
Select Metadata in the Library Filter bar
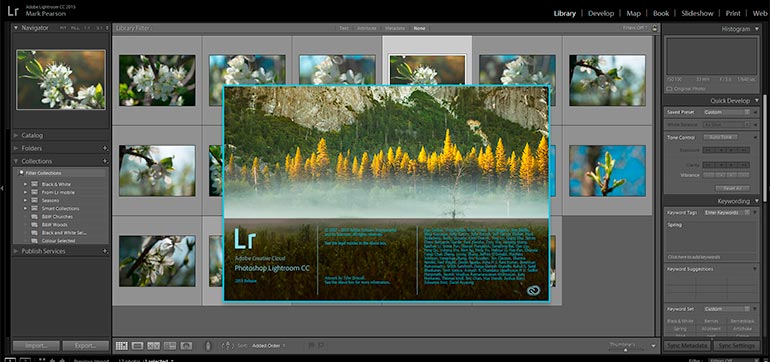pos(395,28)
